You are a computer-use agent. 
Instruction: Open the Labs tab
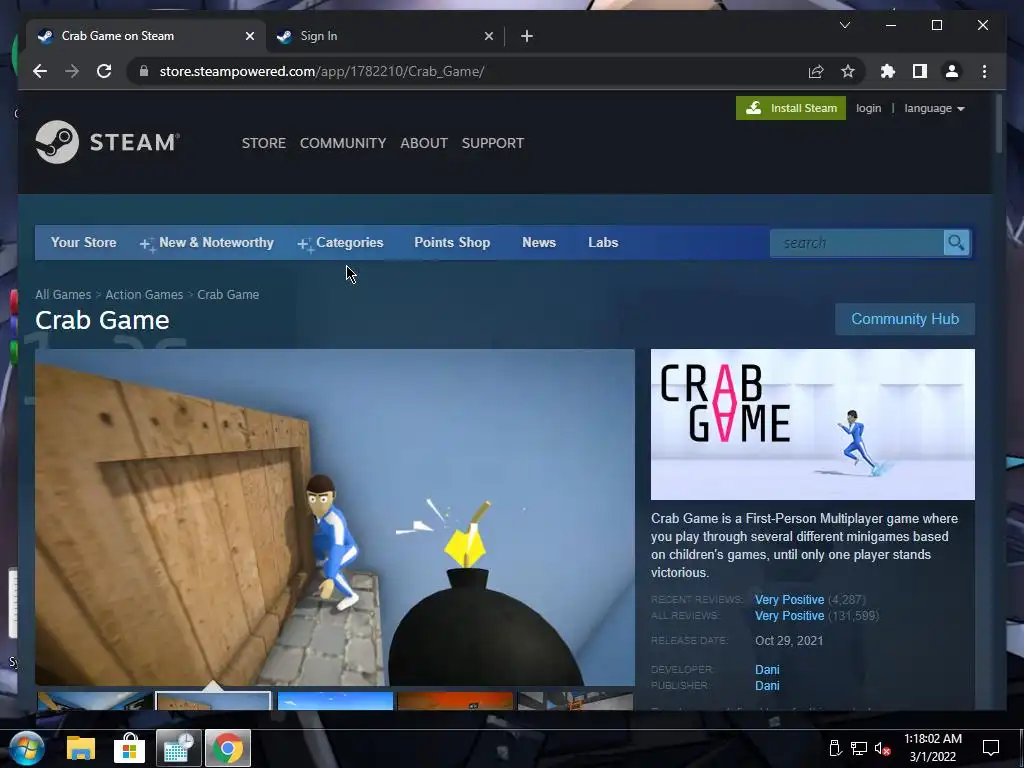pyautogui.click(x=603, y=242)
